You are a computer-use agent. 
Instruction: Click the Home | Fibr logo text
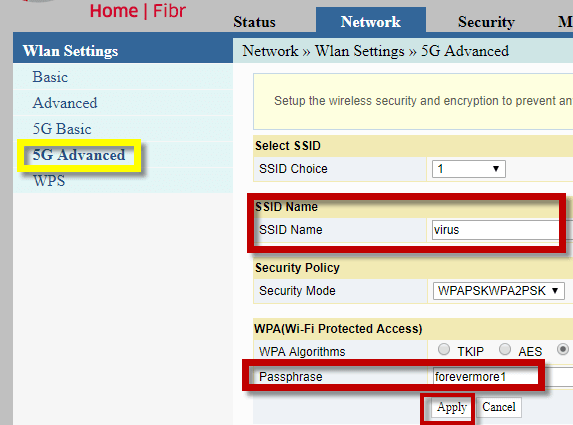138,11
